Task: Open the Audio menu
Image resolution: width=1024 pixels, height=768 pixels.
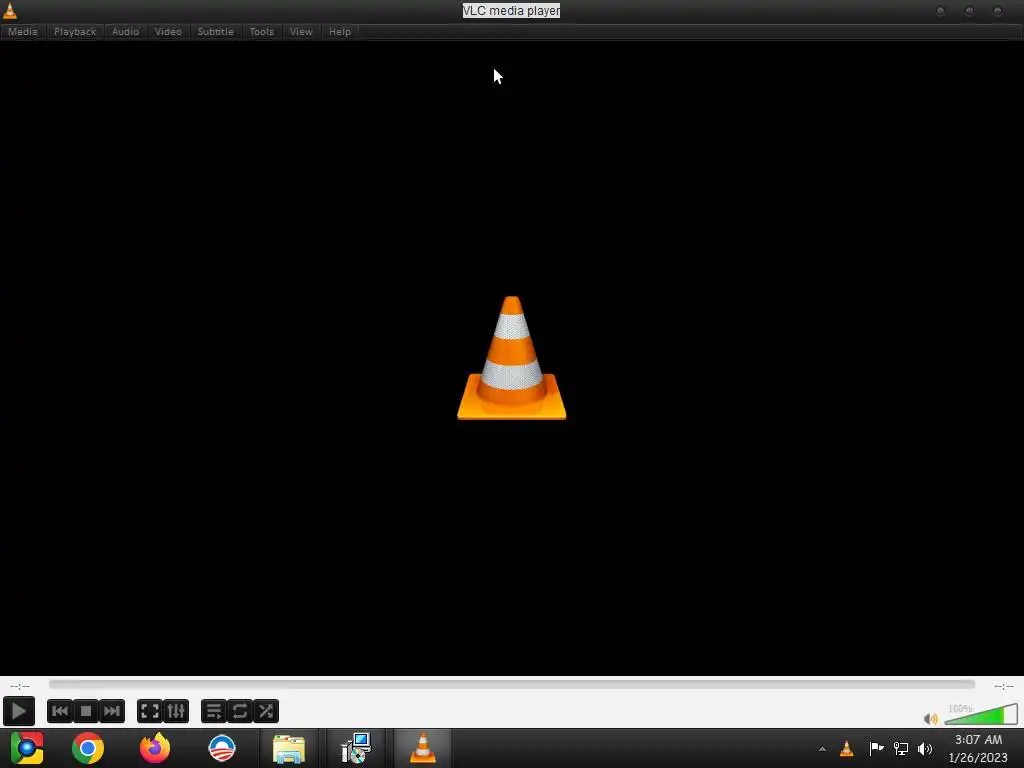Action: click(x=125, y=31)
